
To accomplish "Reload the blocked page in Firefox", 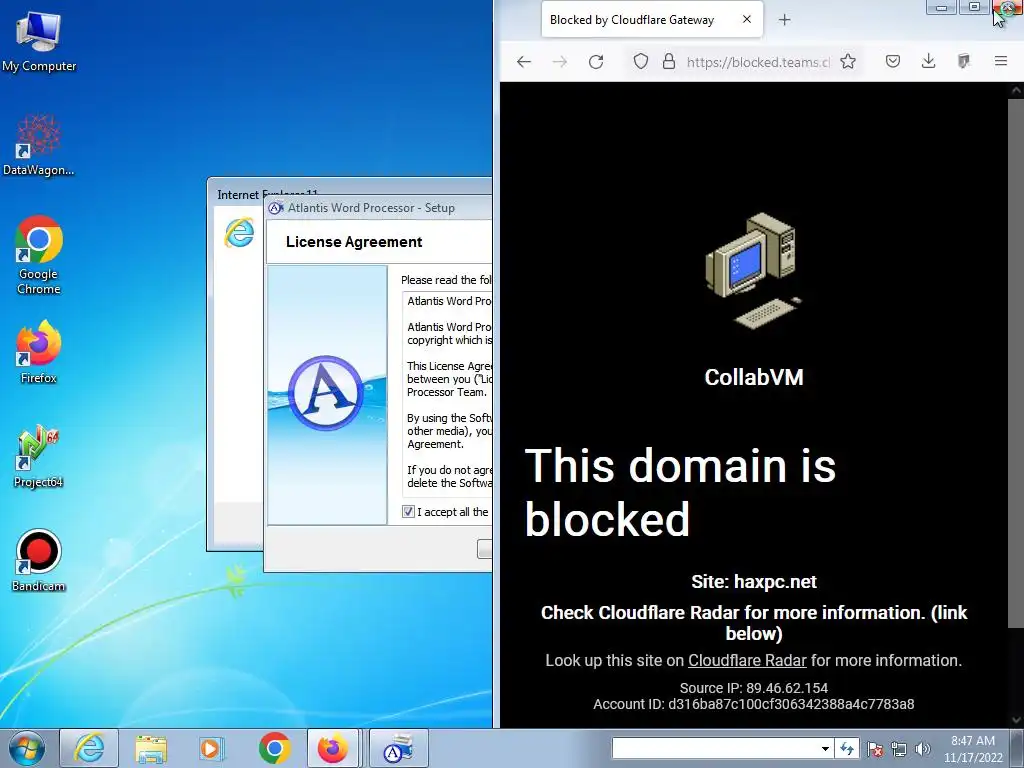I will [x=596, y=61].
